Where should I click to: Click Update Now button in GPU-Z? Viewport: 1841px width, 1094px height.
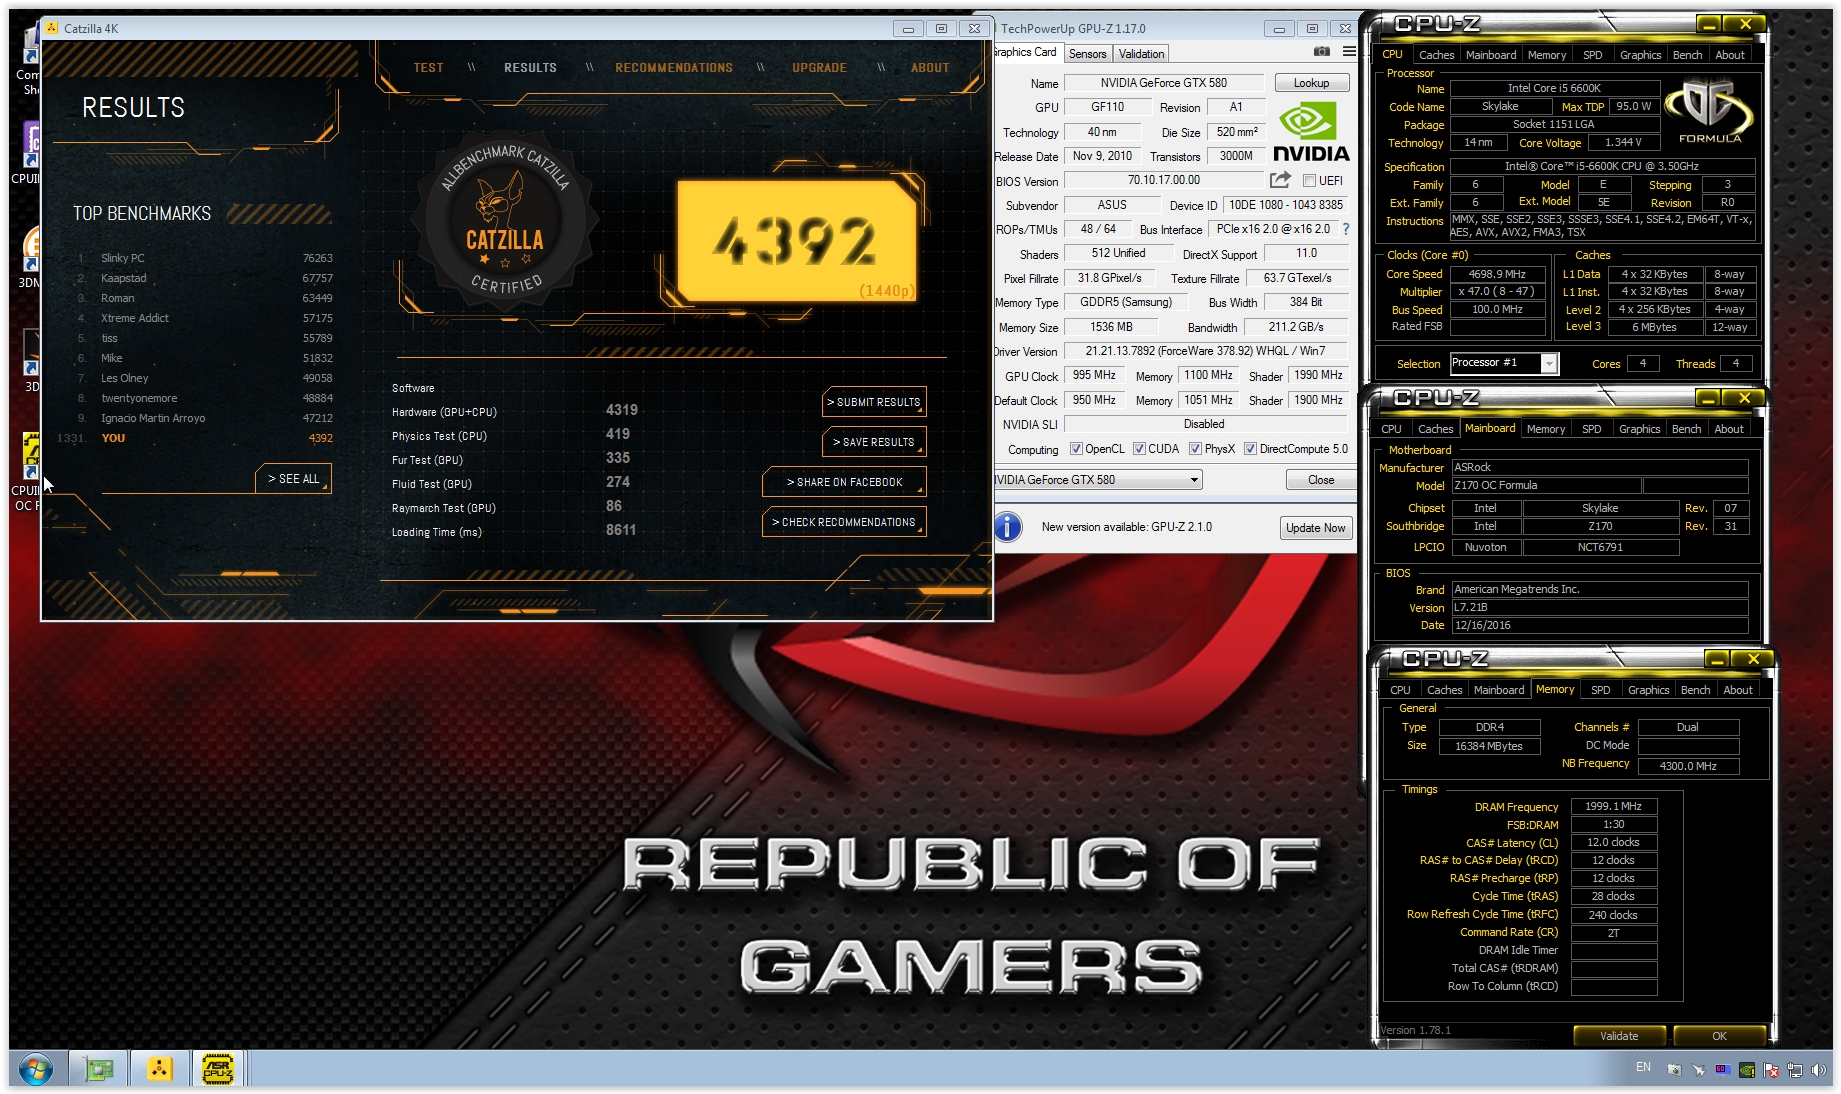(1315, 528)
